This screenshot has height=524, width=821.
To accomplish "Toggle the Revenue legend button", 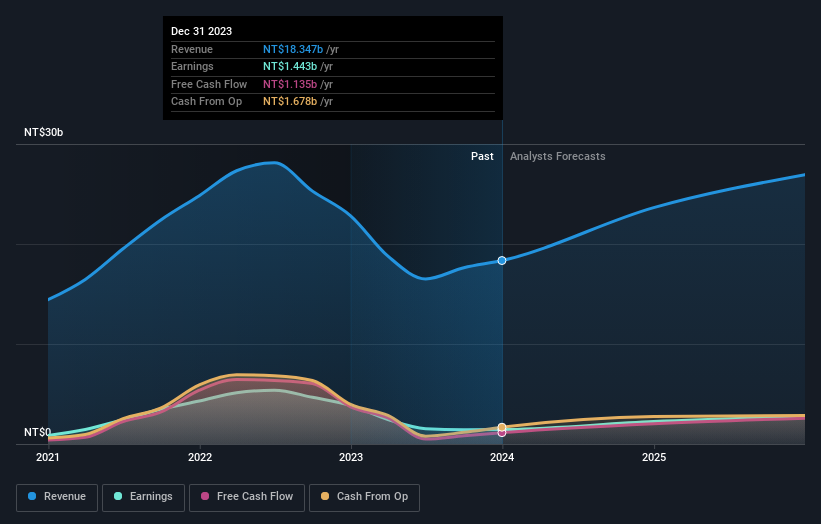I will coord(57,497).
